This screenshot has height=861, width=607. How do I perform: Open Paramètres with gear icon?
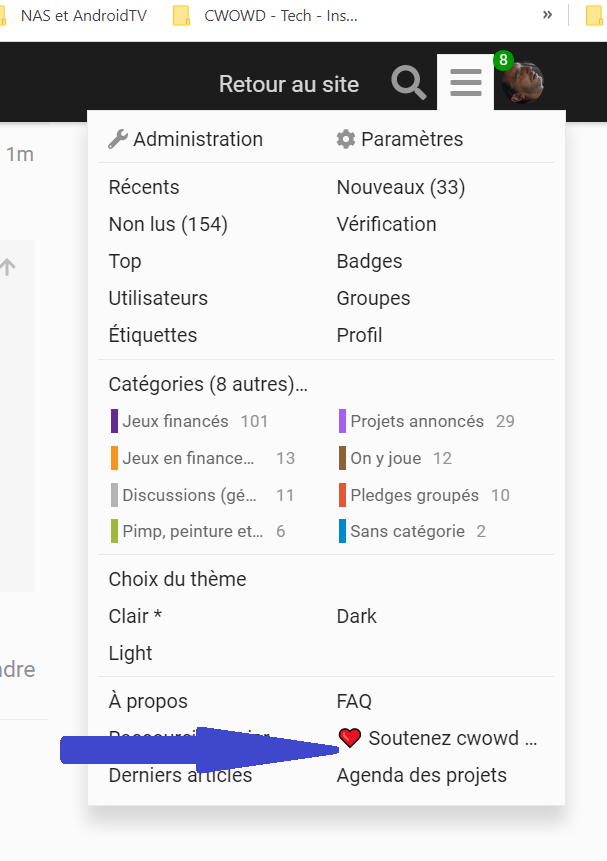pos(400,140)
